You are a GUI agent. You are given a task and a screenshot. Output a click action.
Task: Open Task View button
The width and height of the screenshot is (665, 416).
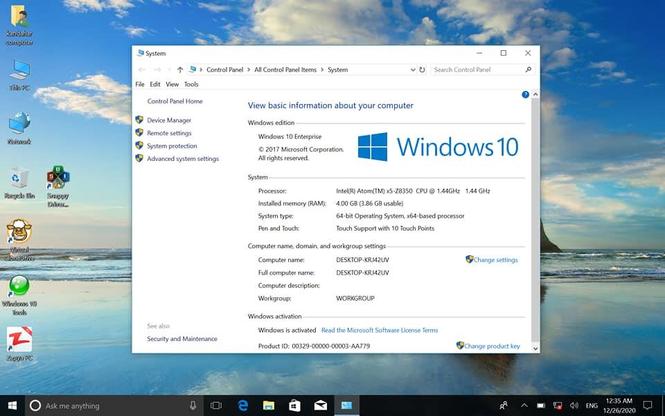coord(216,405)
